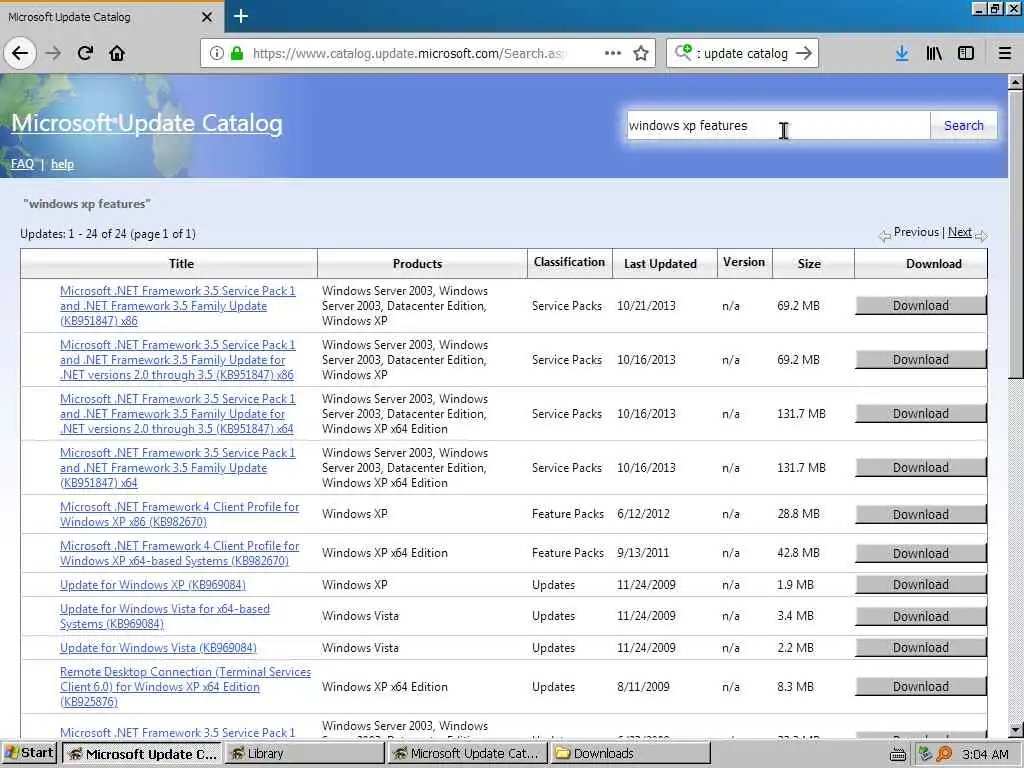The height and width of the screenshot is (768, 1024).
Task: Open the Windows Start button
Action: tap(29, 753)
